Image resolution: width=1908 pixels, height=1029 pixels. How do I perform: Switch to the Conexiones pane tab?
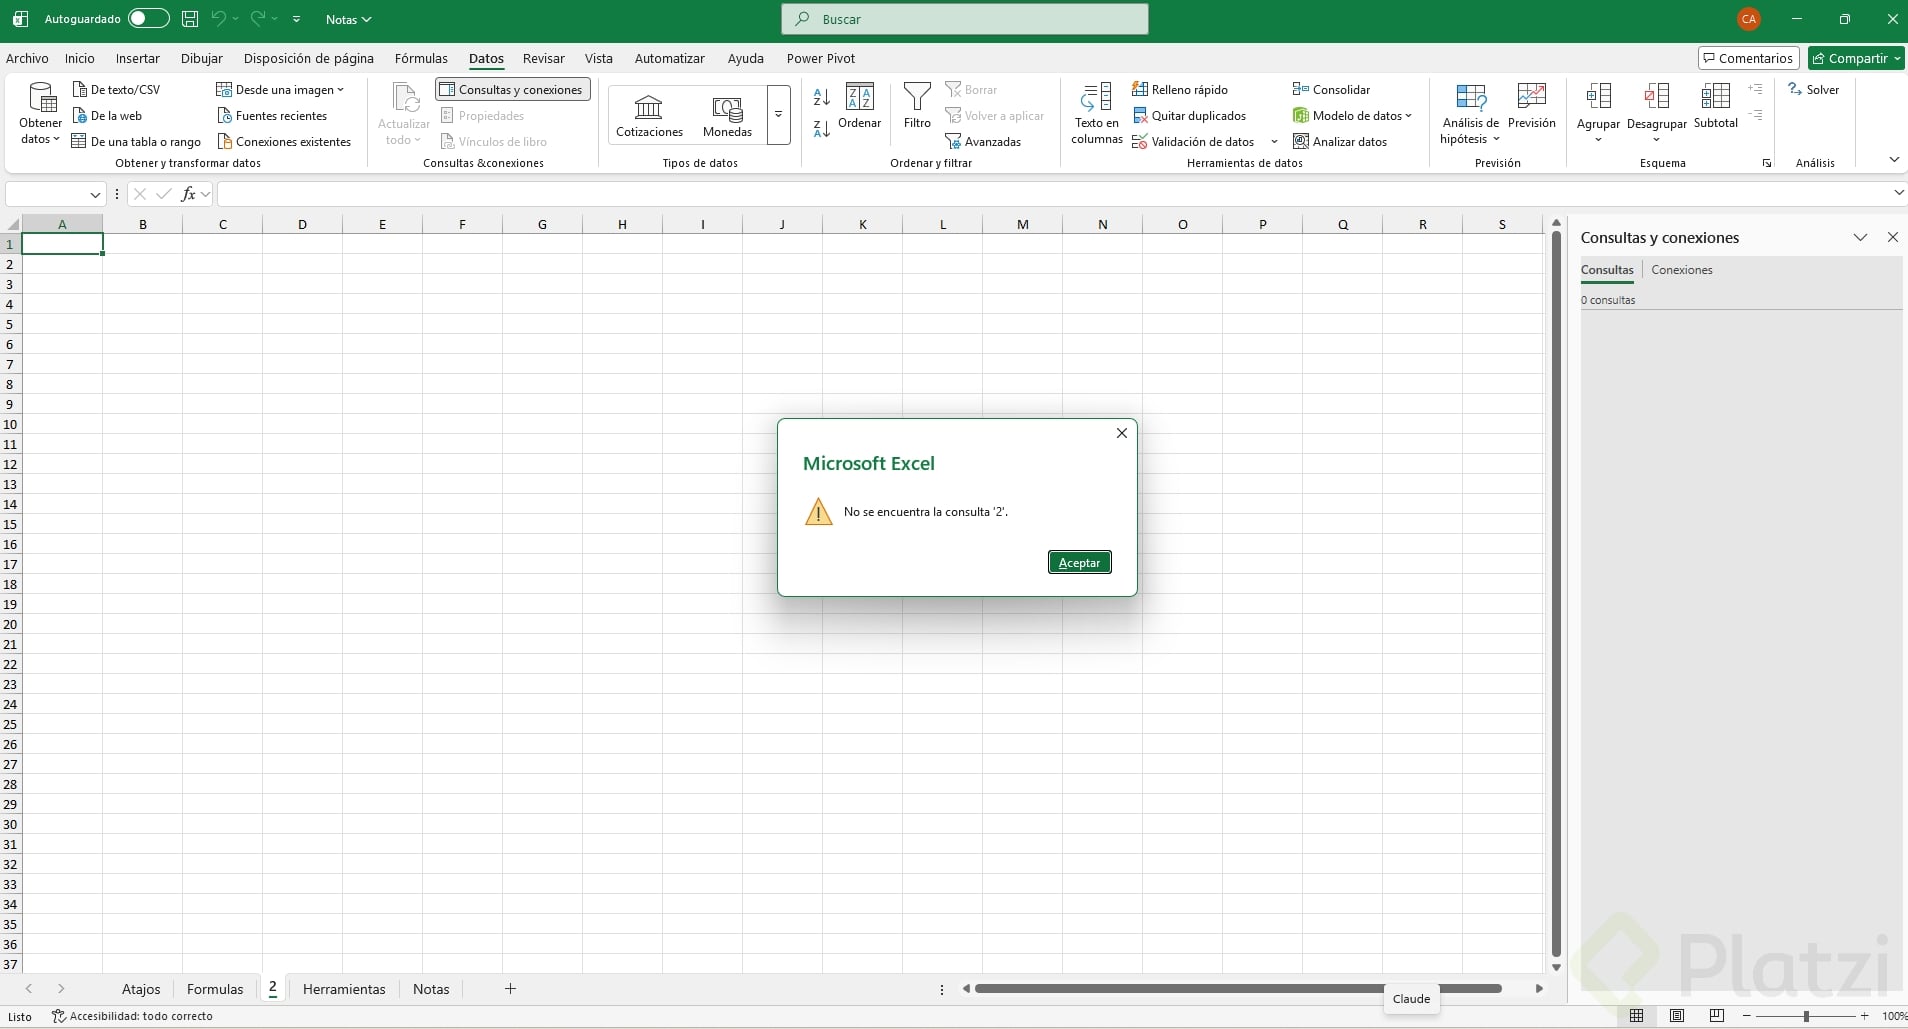[x=1682, y=270]
